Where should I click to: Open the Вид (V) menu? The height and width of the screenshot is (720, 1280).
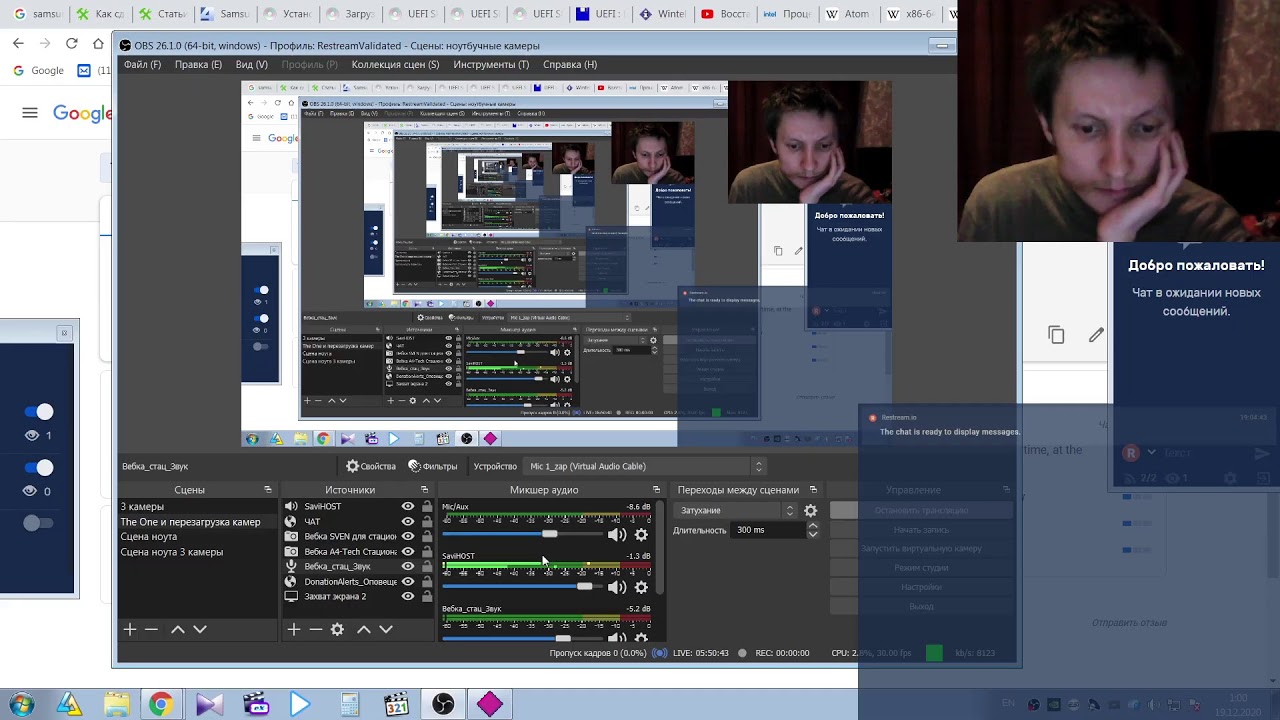(x=252, y=64)
